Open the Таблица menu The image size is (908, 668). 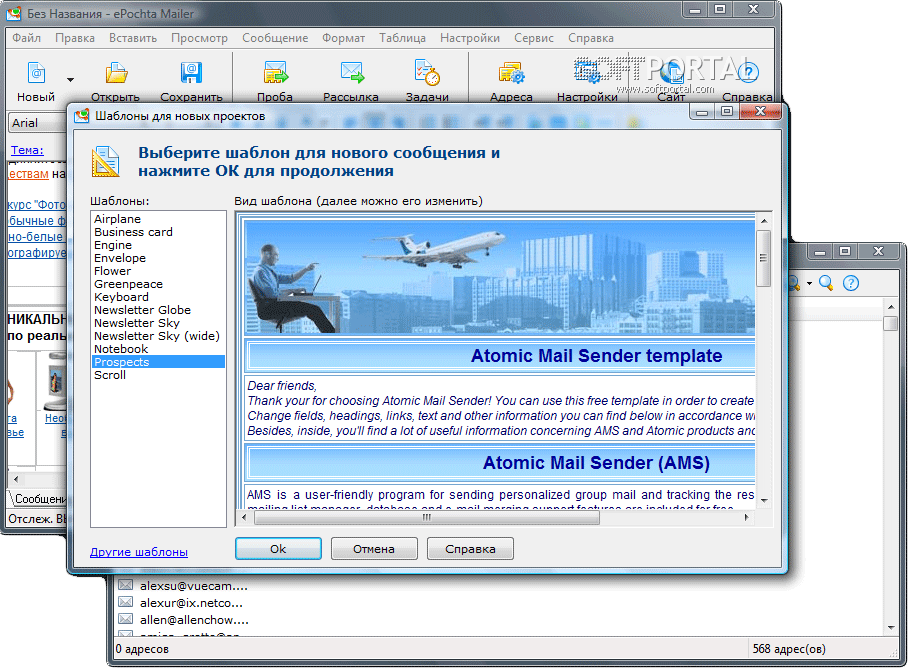[402, 38]
